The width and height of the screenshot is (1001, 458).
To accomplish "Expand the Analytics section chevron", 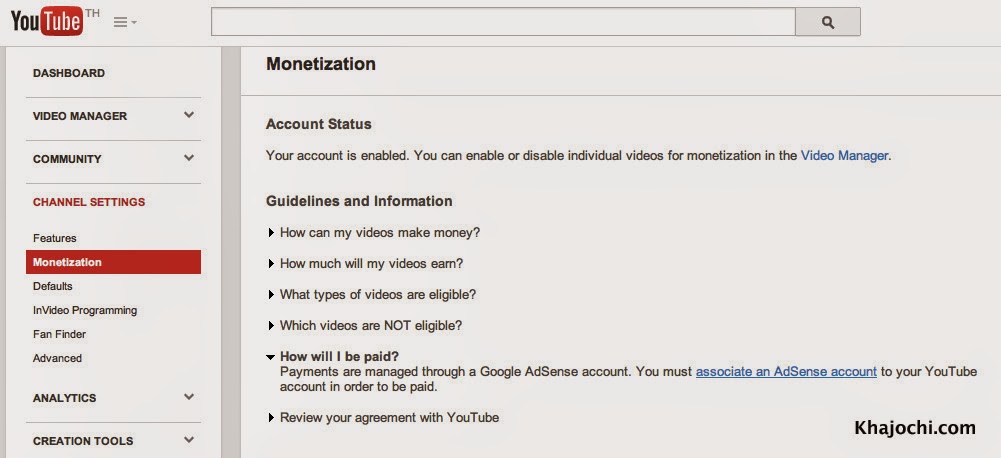I will (x=189, y=397).
